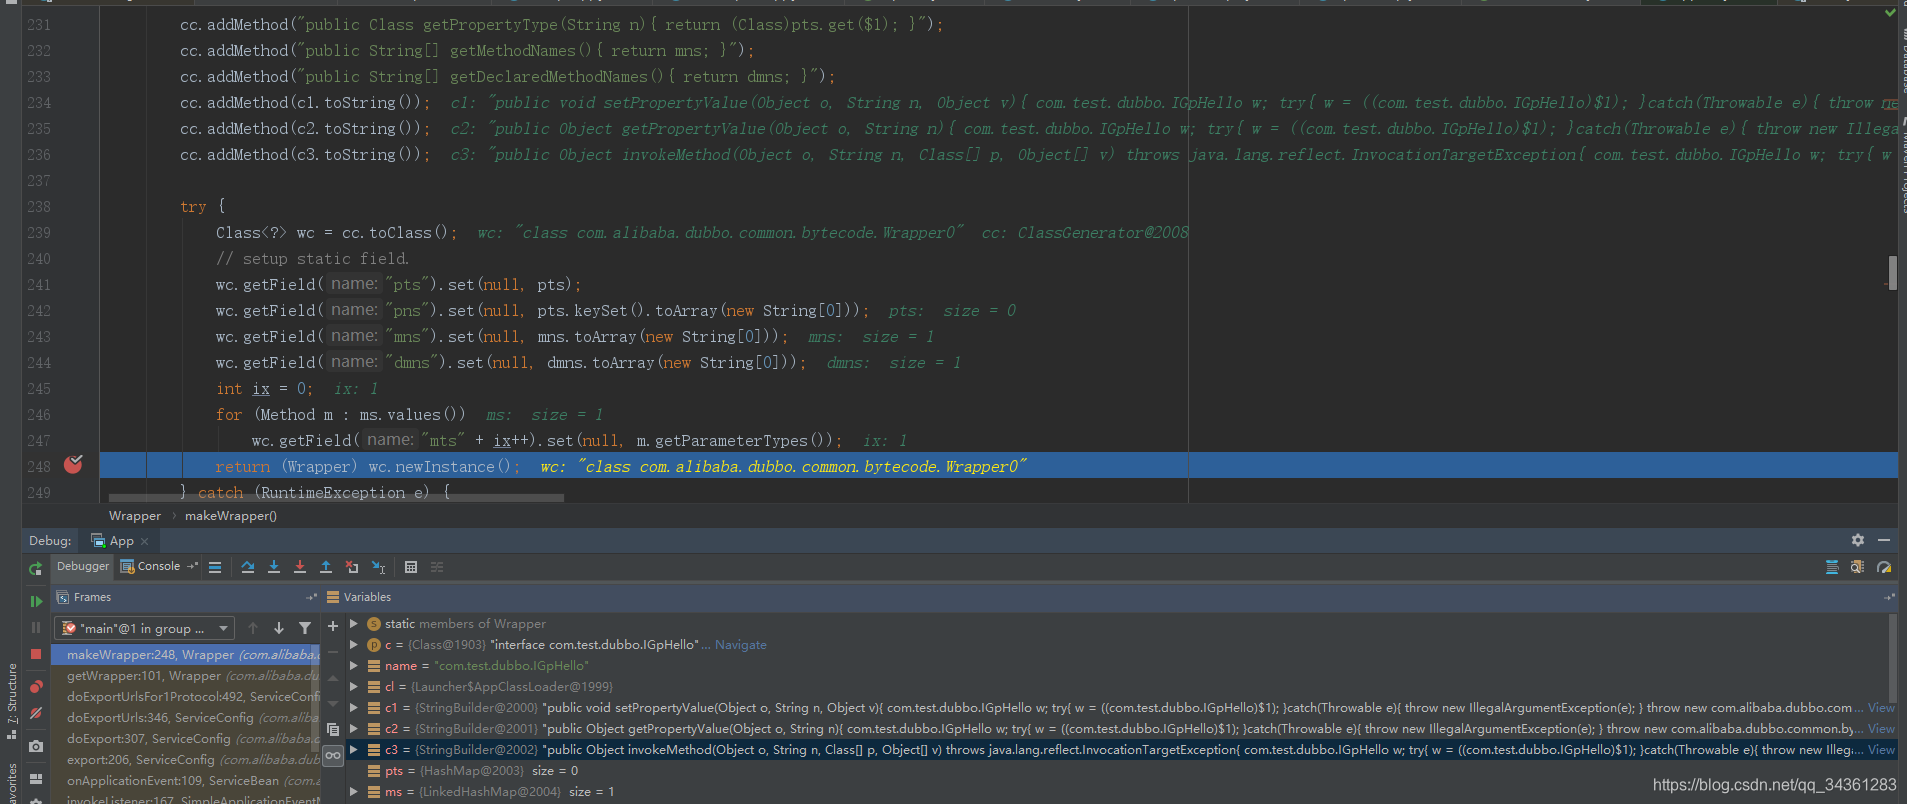Expand the name variable node
Image resolution: width=1907 pixels, height=804 pixels.
(x=353, y=665)
